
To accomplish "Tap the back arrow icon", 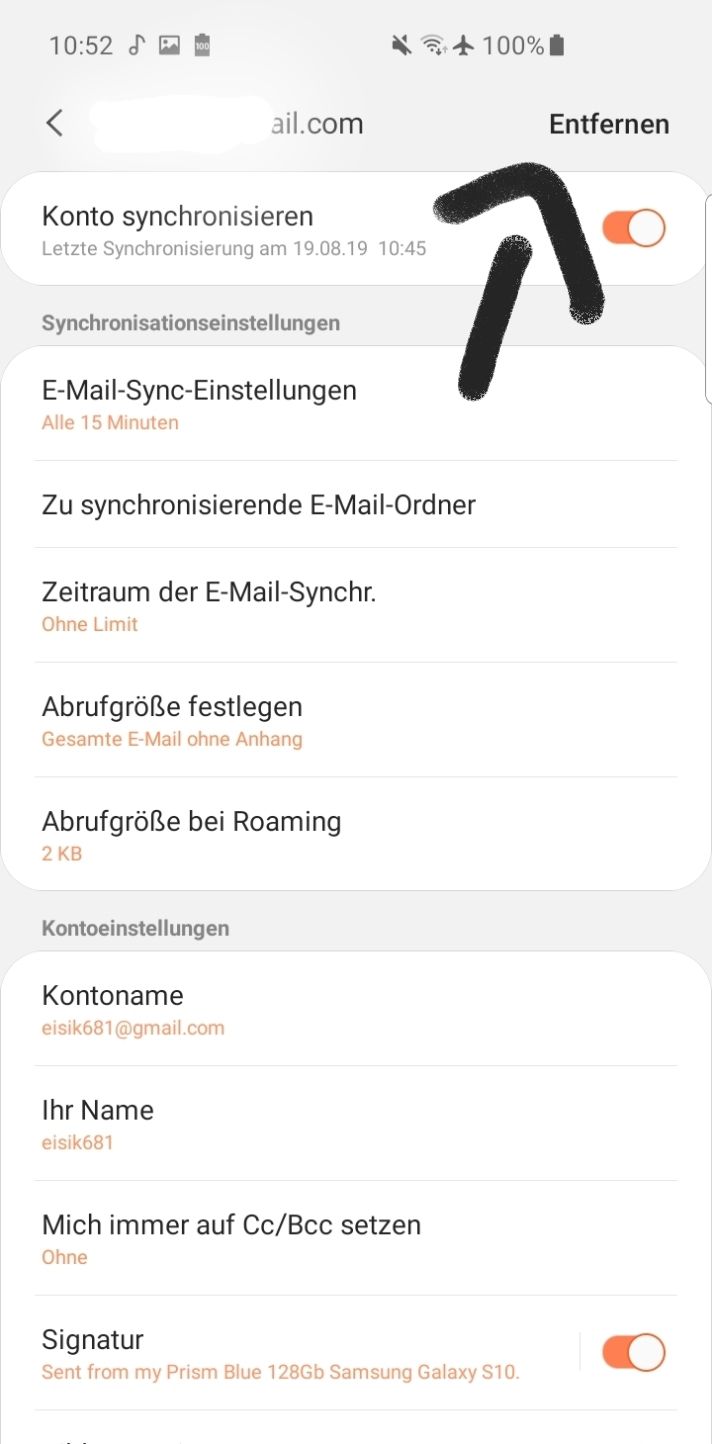I will pos(54,123).
